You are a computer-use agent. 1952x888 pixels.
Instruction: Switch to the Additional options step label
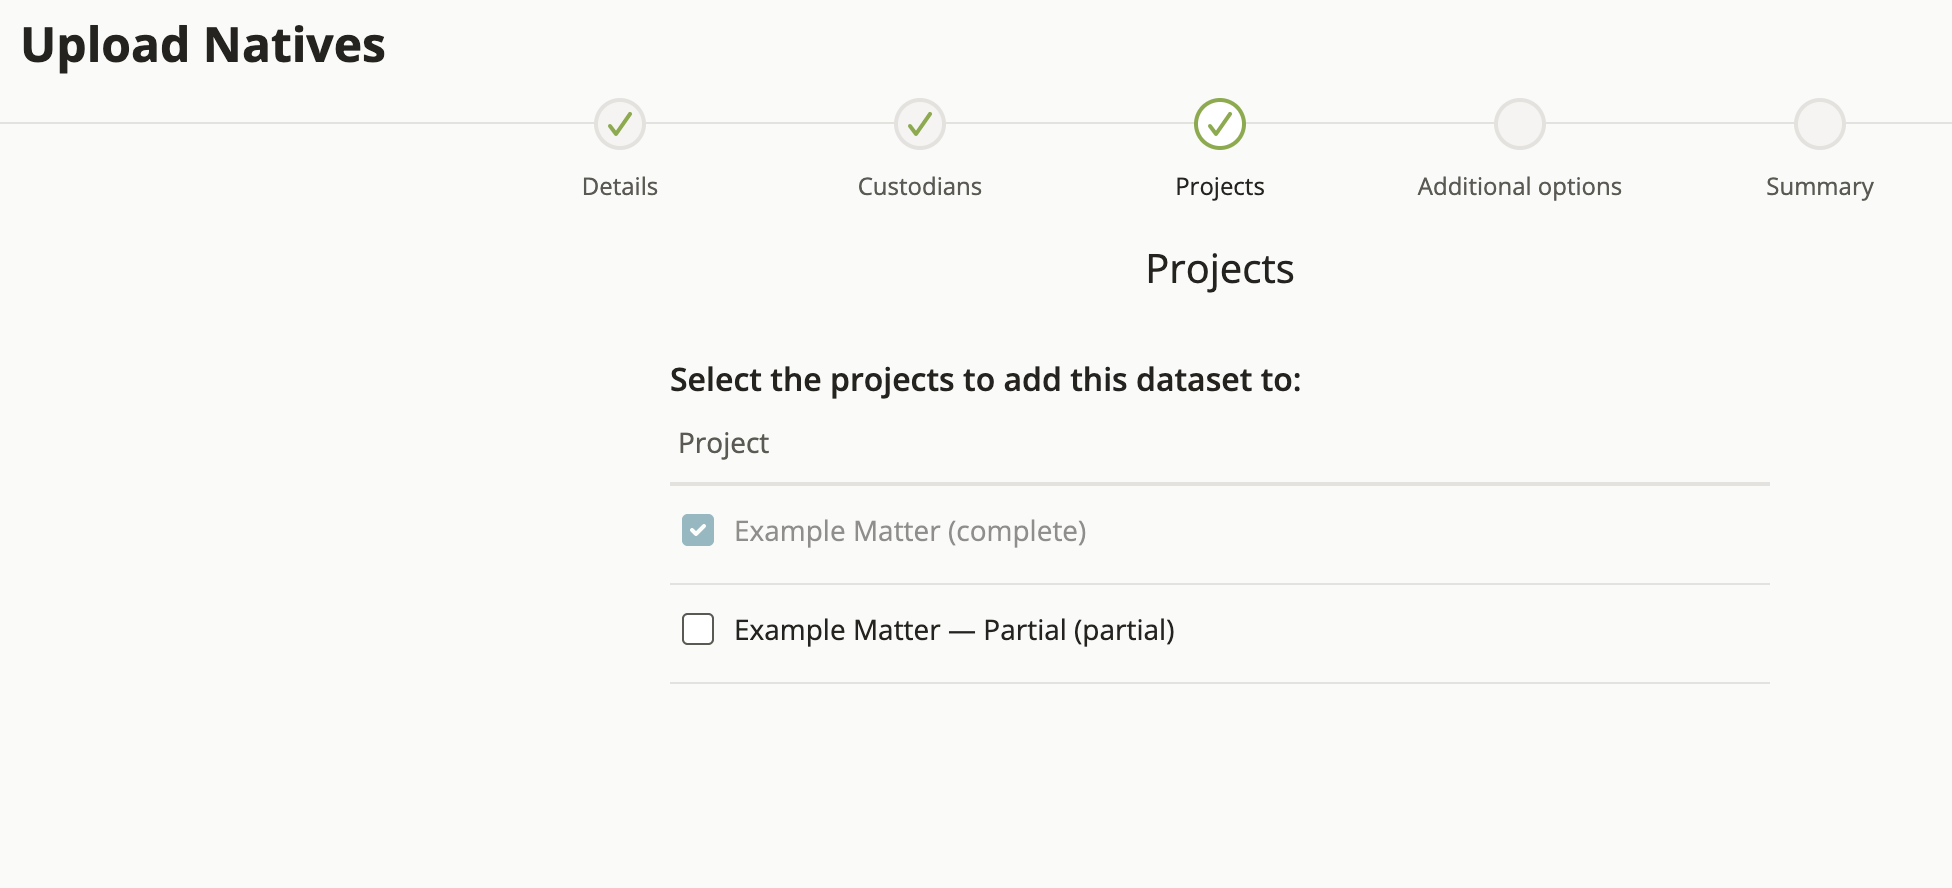(x=1520, y=187)
